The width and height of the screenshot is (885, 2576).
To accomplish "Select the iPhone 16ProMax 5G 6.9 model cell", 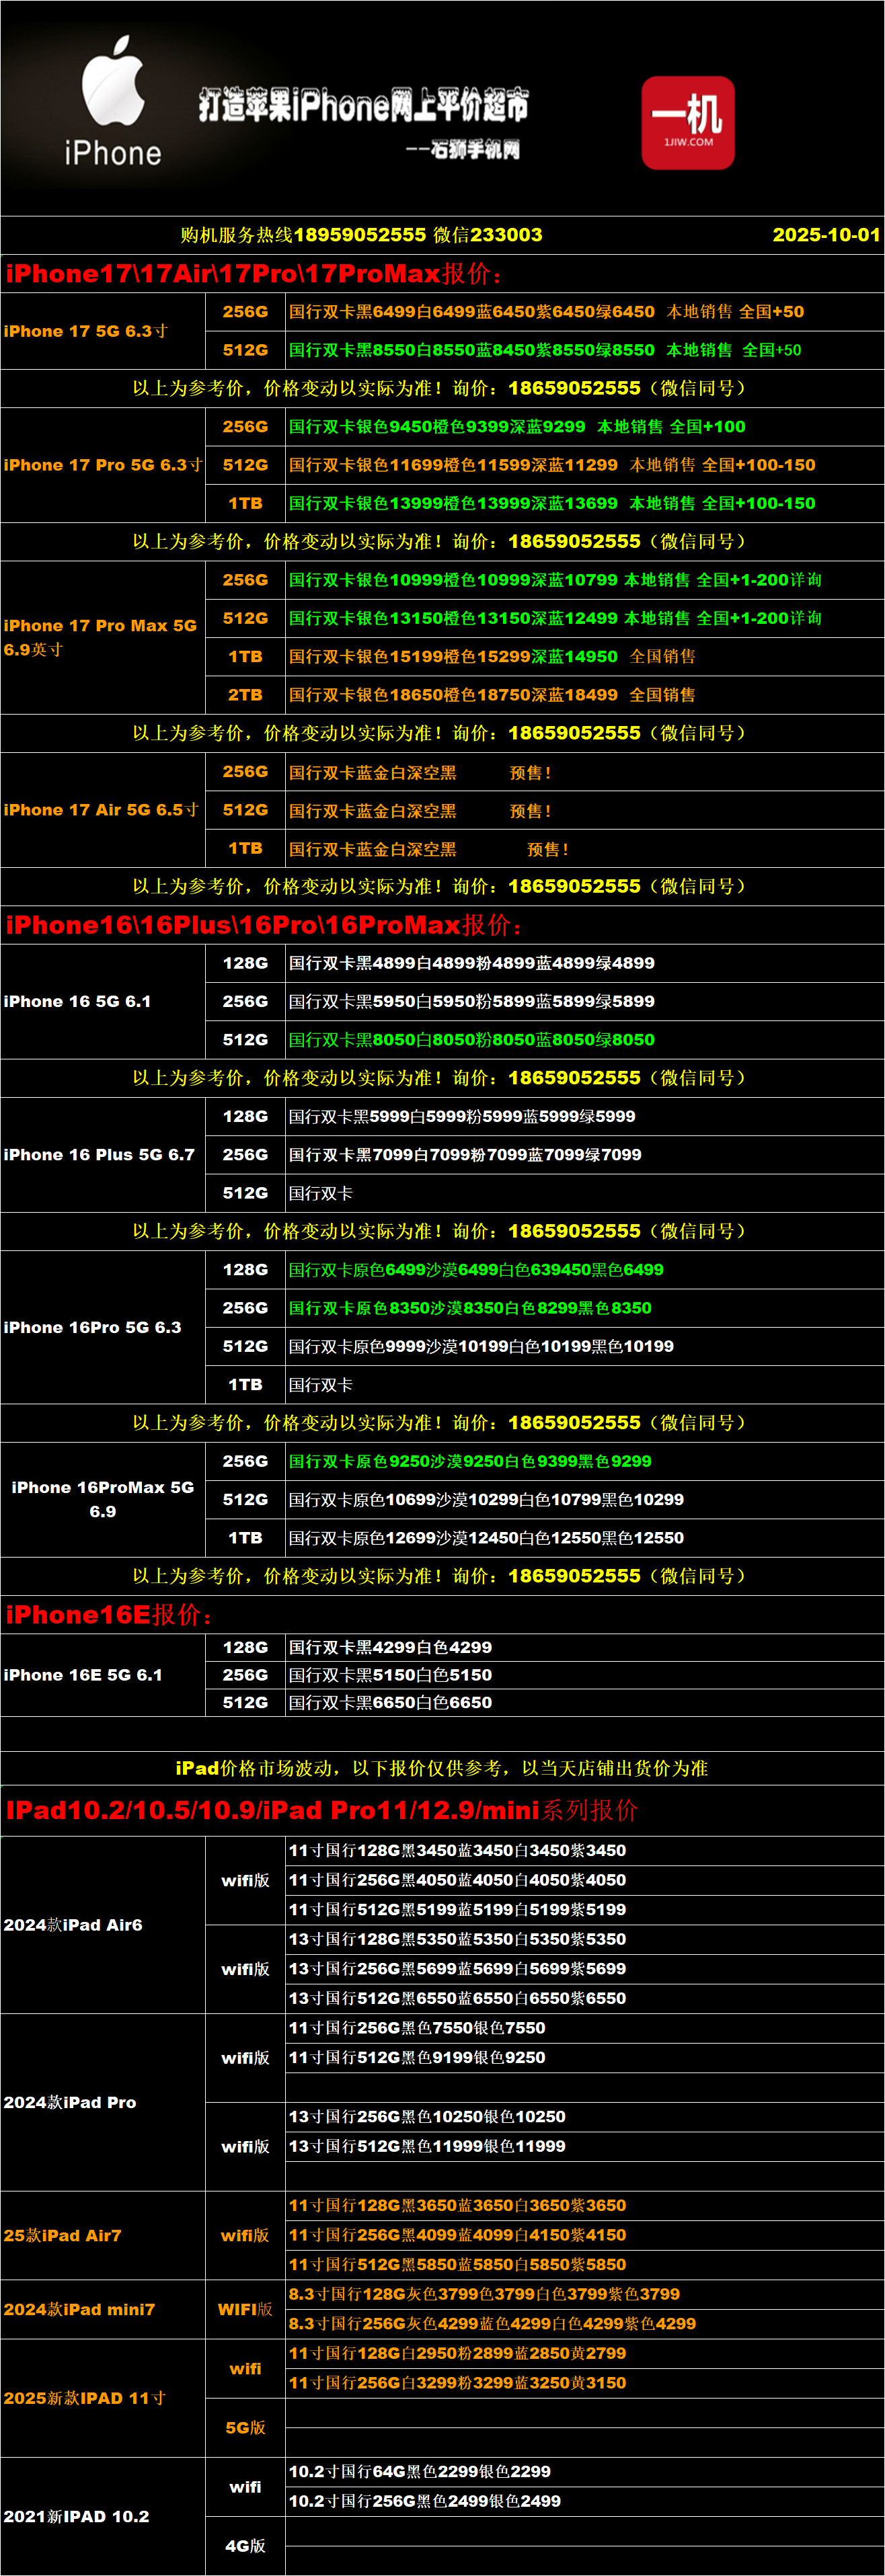I will pyautogui.click(x=102, y=1499).
